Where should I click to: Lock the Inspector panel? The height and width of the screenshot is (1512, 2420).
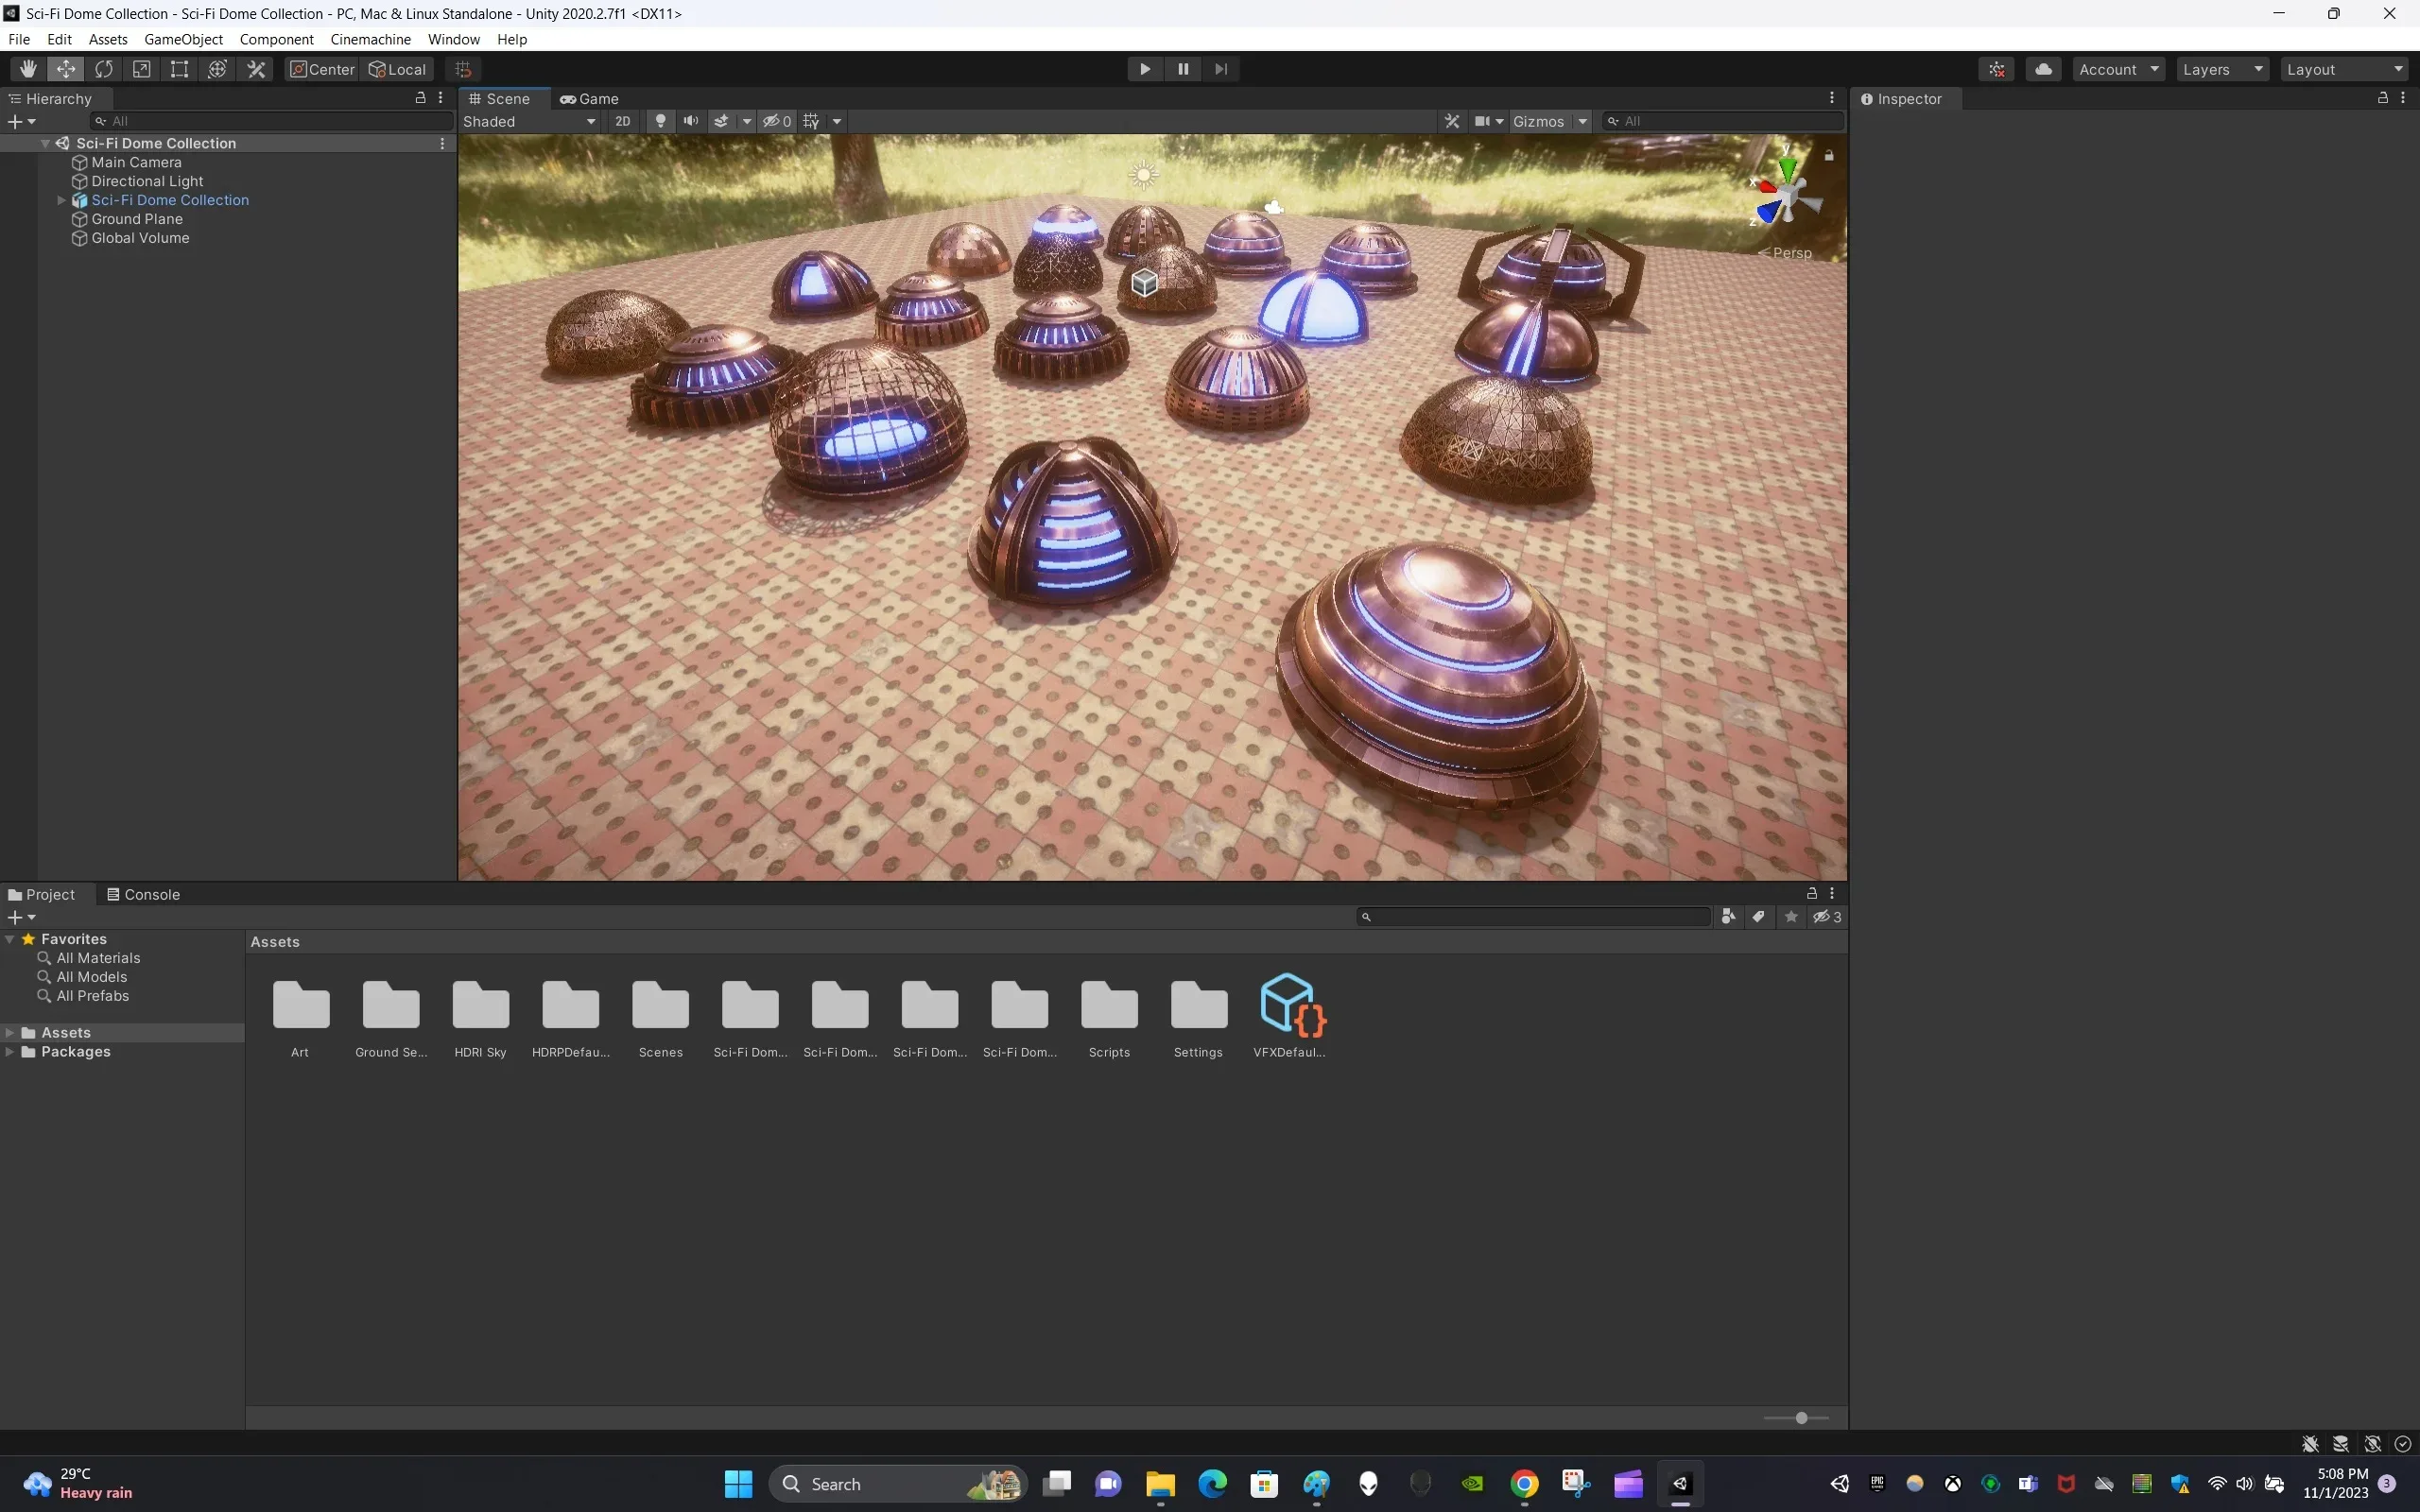point(2382,98)
